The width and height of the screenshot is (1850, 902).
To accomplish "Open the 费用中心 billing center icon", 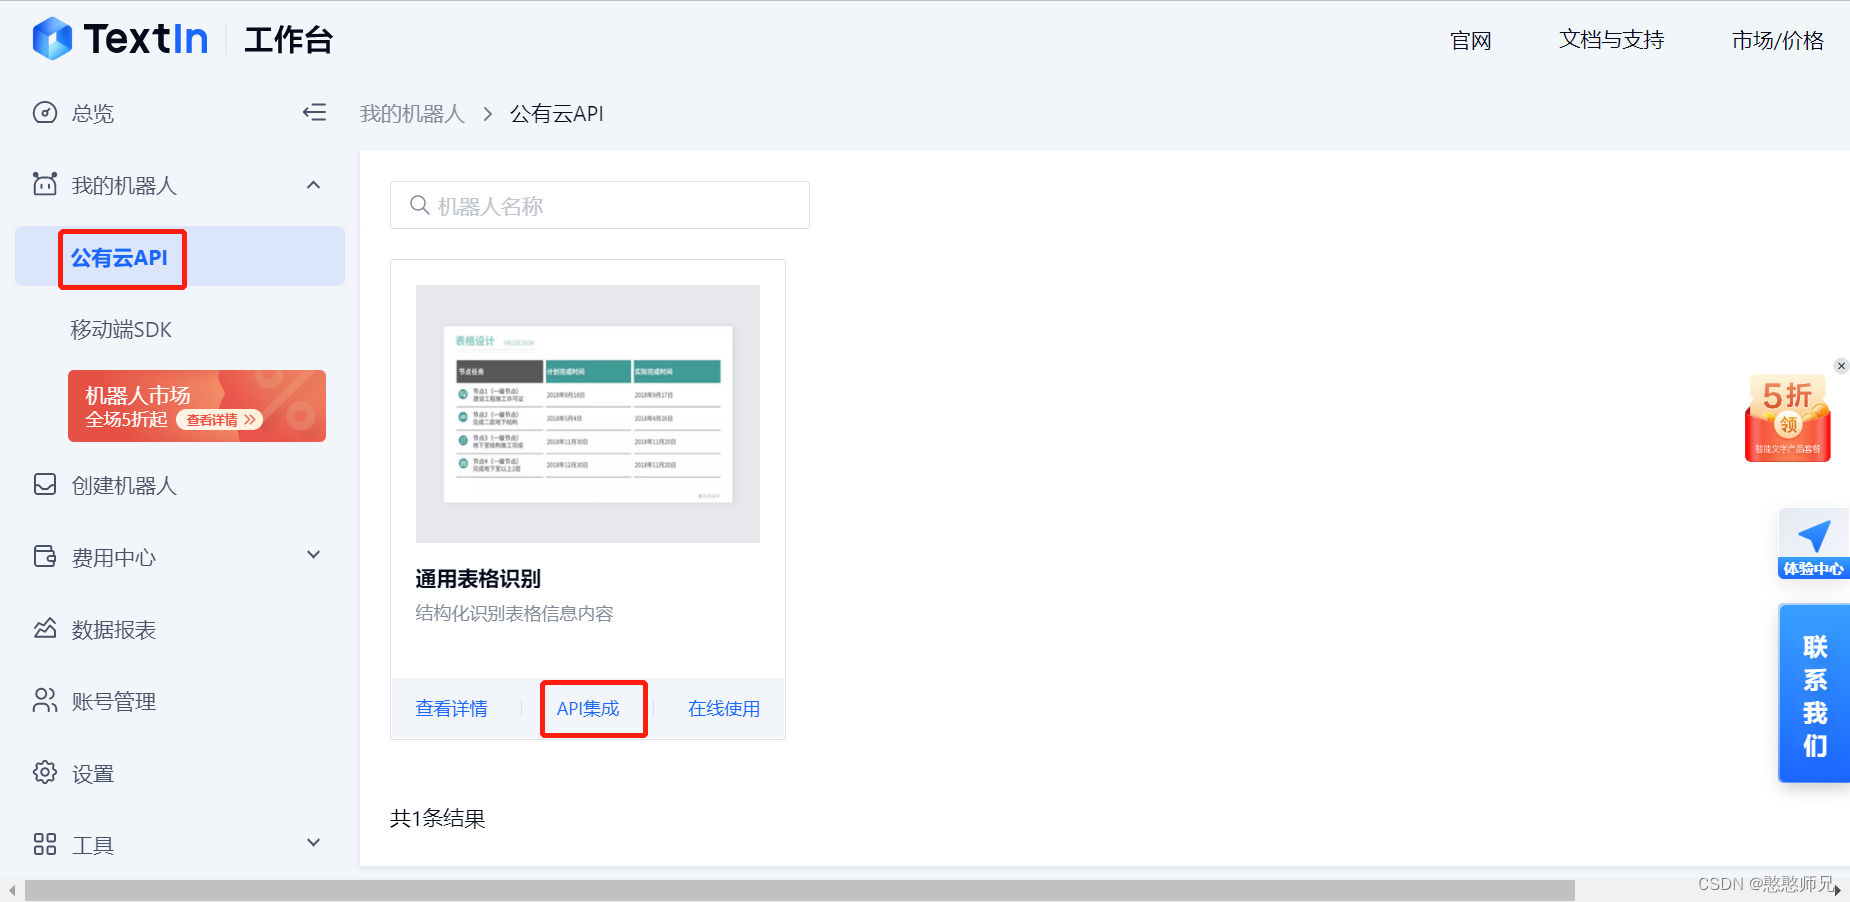I will tap(45, 557).
